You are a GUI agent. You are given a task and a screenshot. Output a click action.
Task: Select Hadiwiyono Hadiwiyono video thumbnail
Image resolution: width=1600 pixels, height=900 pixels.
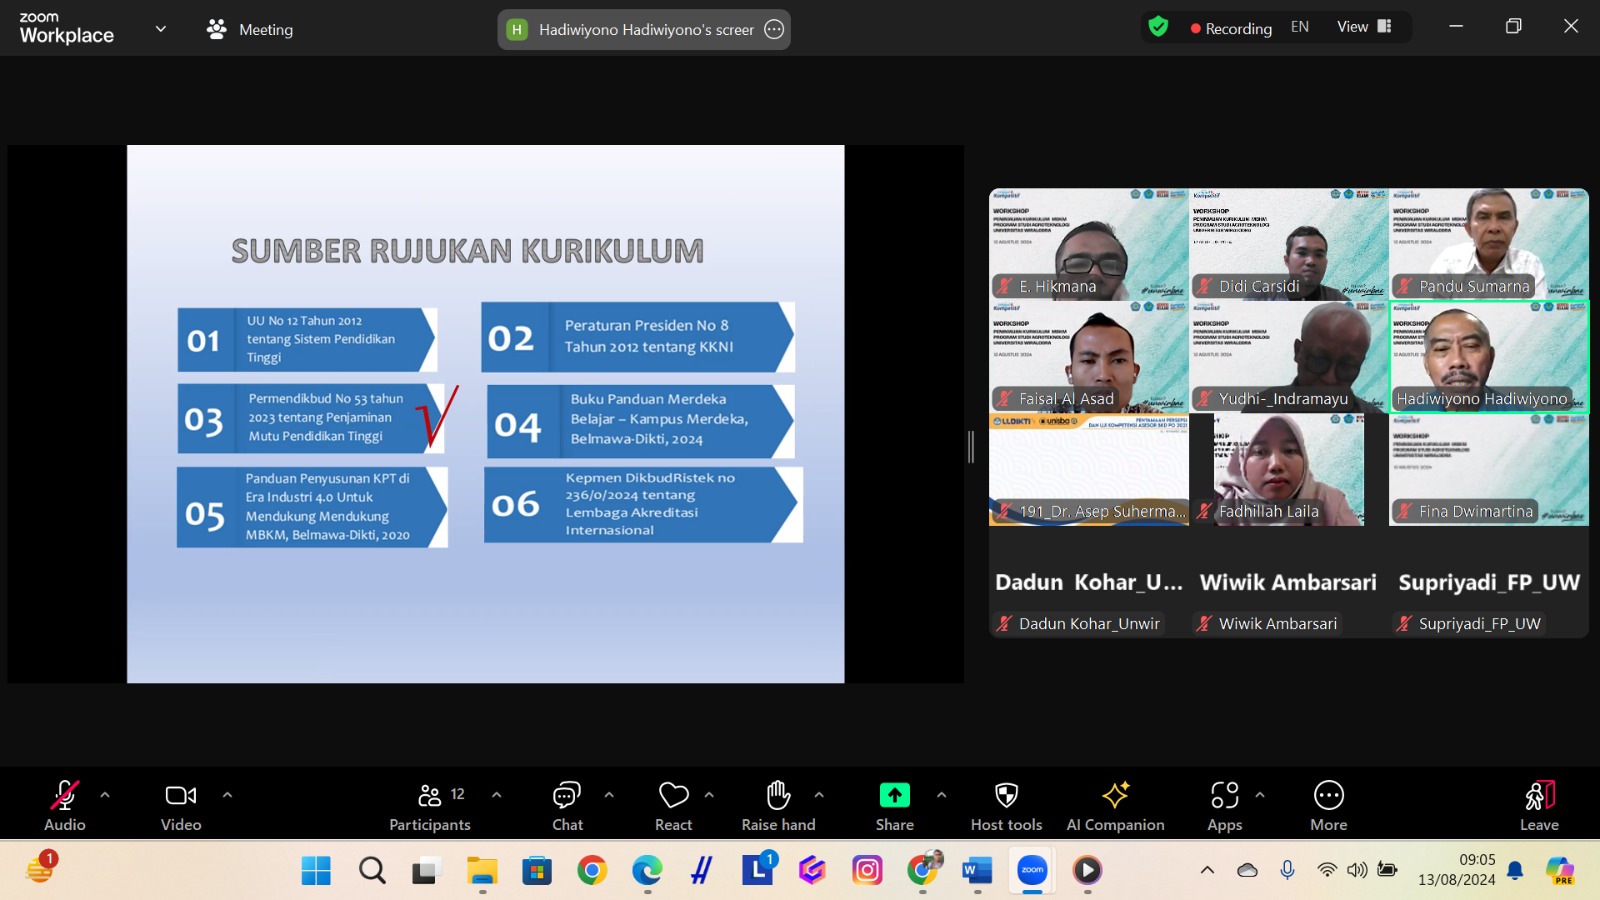[x=1488, y=357]
